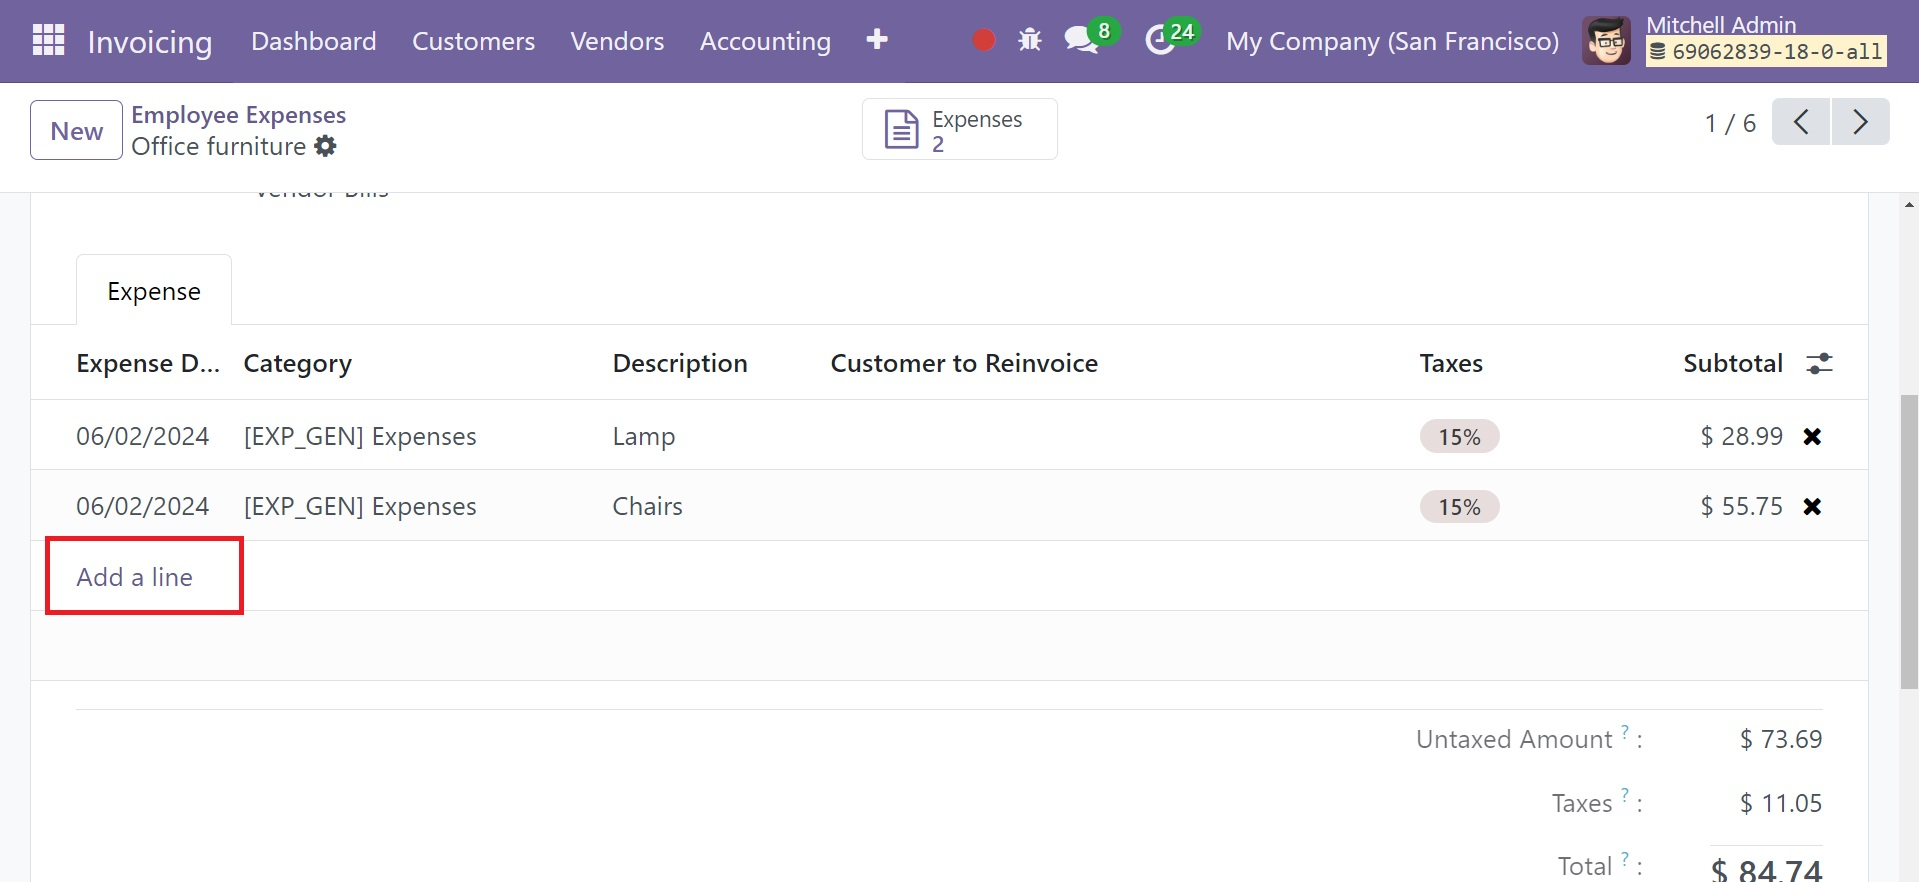Click Lamp row [EXP_GEN] Expenses category
1919x882 pixels.
click(360, 436)
